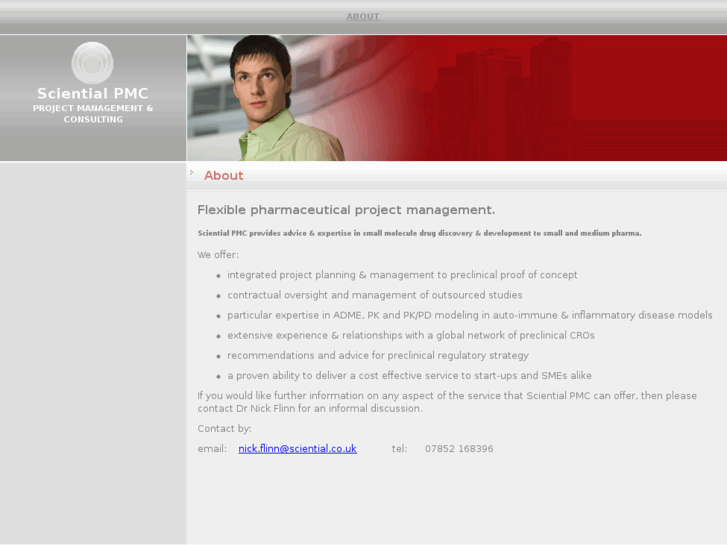Click the 'PROJECT MANAGEMENT & CONSULTING' tagline
The width and height of the screenshot is (727, 545).
[x=93, y=114]
